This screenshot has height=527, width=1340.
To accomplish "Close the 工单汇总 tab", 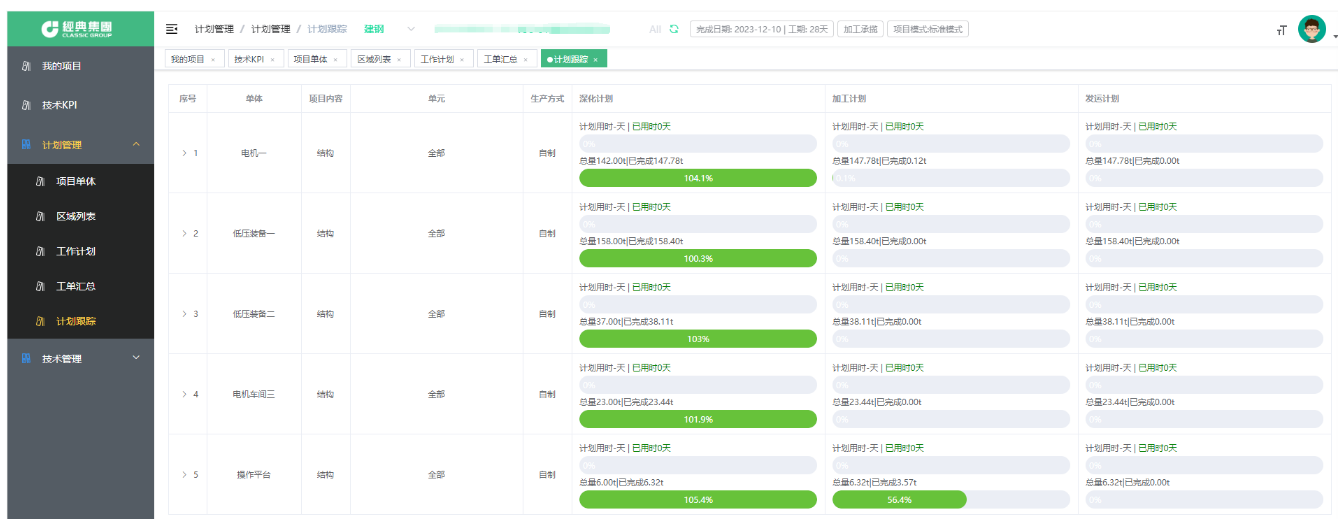I will (x=526, y=60).
